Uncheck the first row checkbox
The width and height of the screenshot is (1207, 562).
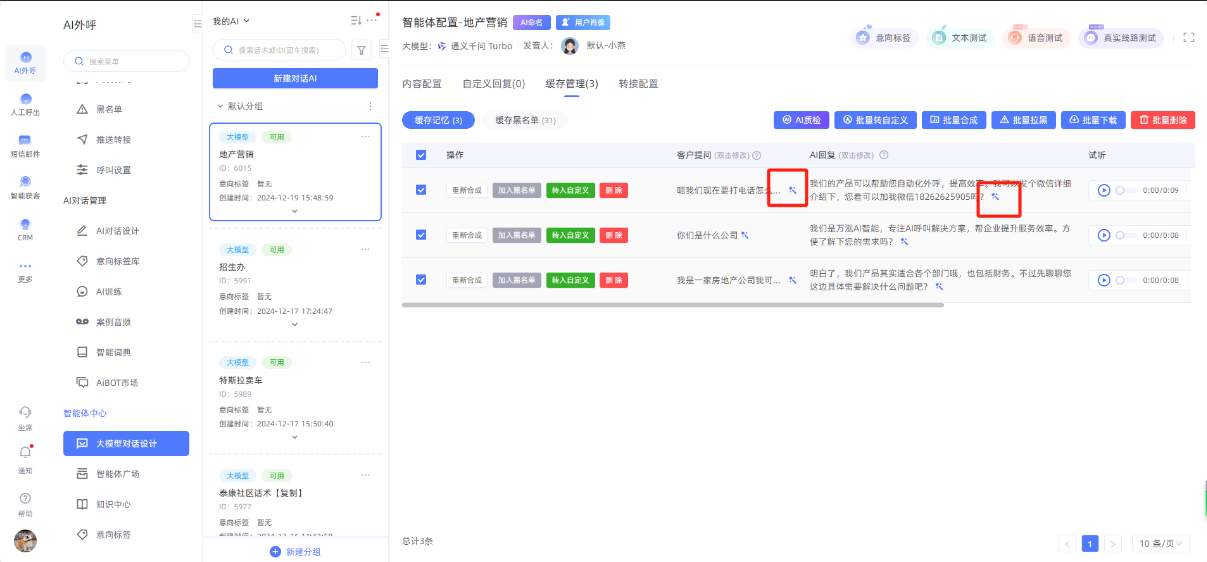click(421, 190)
